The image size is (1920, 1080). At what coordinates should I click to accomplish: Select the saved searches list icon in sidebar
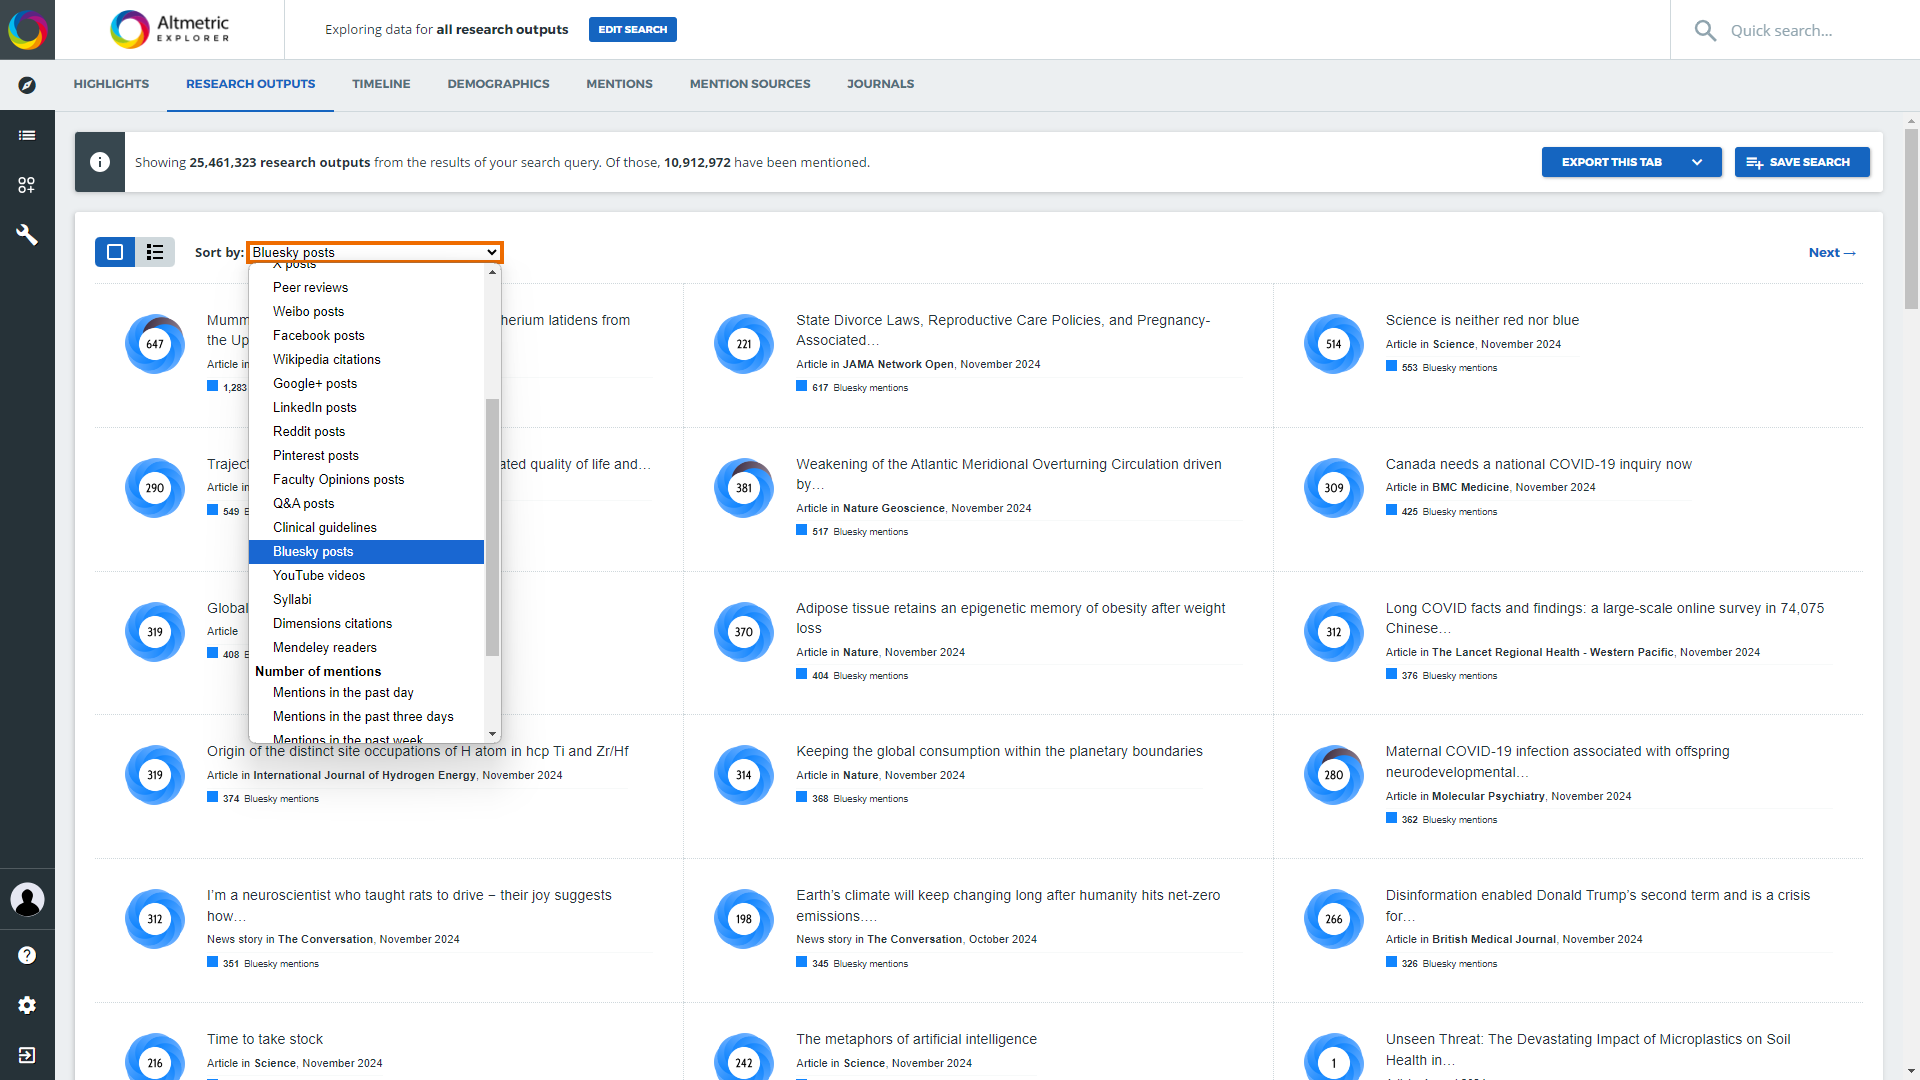[x=27, y=135]
